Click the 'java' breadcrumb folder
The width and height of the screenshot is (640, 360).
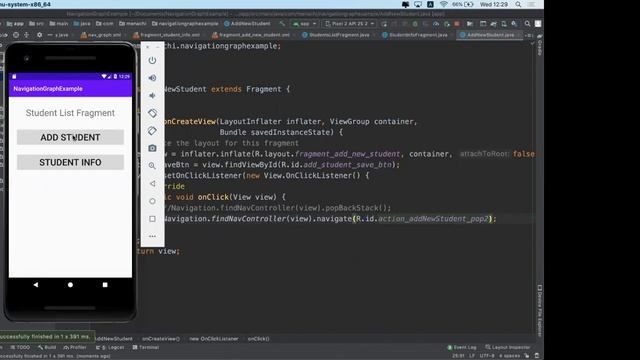[82, 24]
